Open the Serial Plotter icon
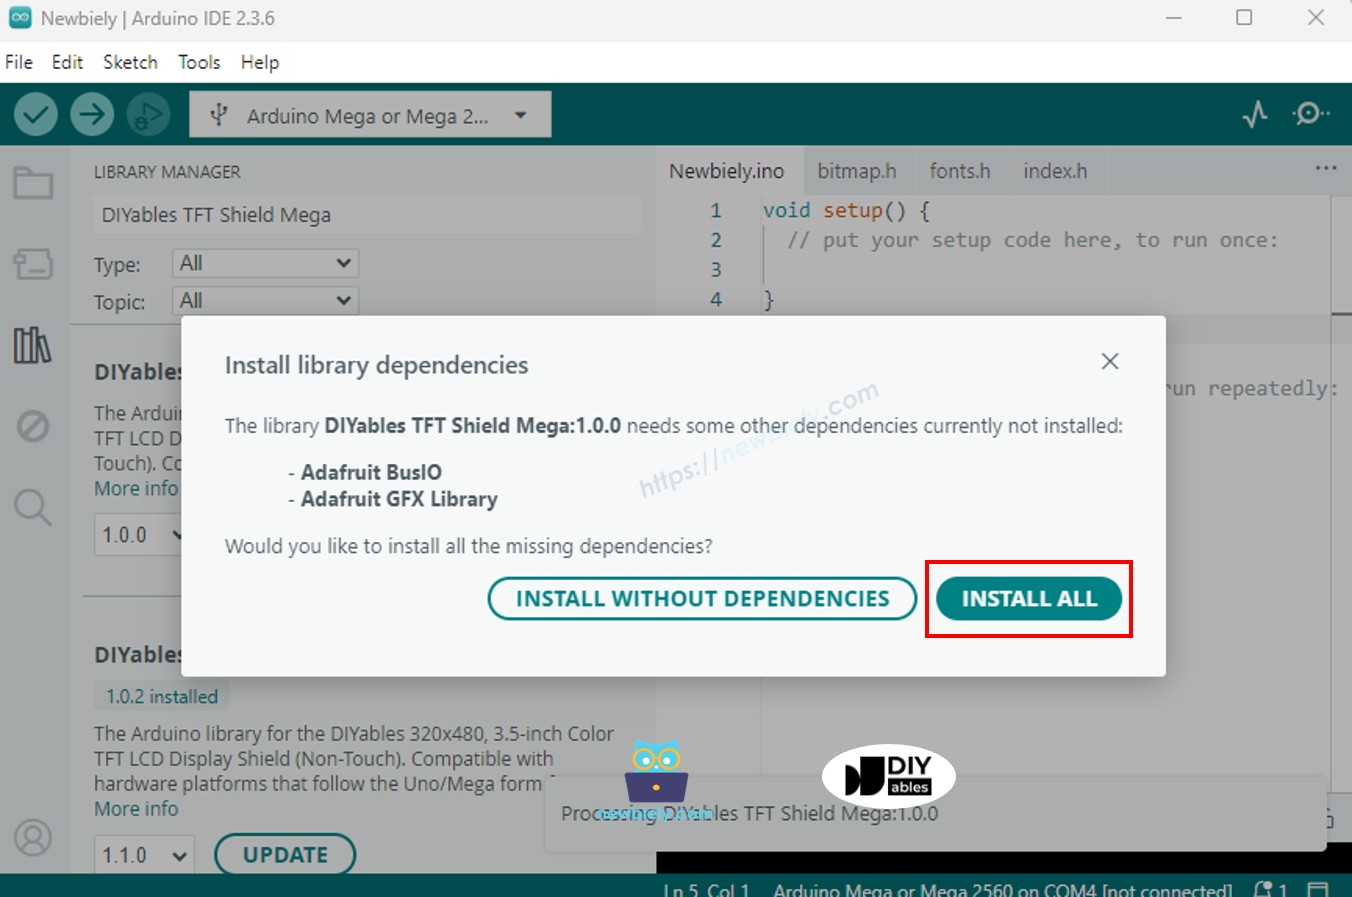 click(x=1254, y=113)
